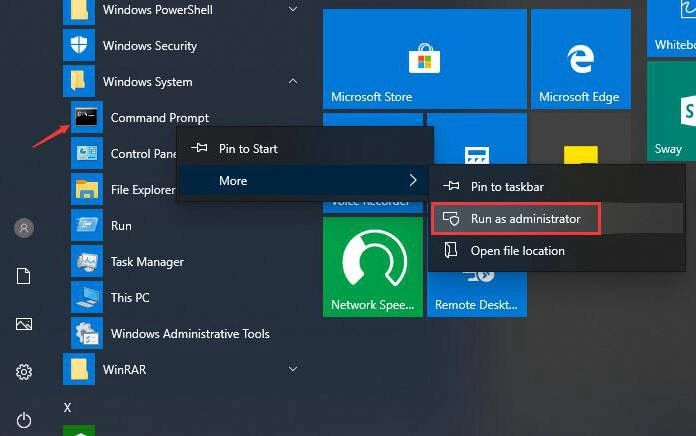Open the Run icon
Image resolution: width=696 pixels, height=436 pixels.
coord(86,226)
